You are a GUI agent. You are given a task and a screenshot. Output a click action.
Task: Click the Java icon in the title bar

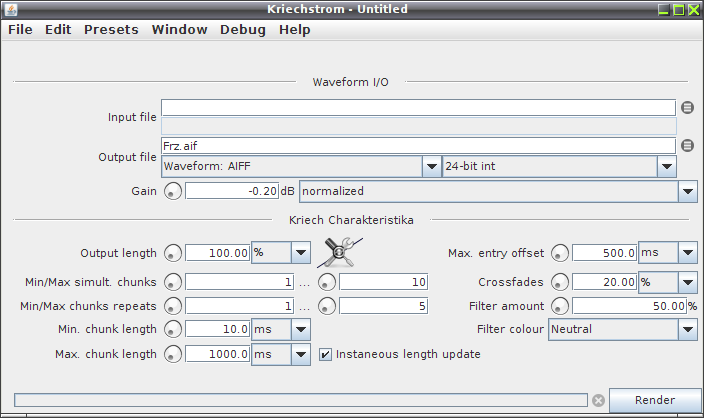click(11, 9)
